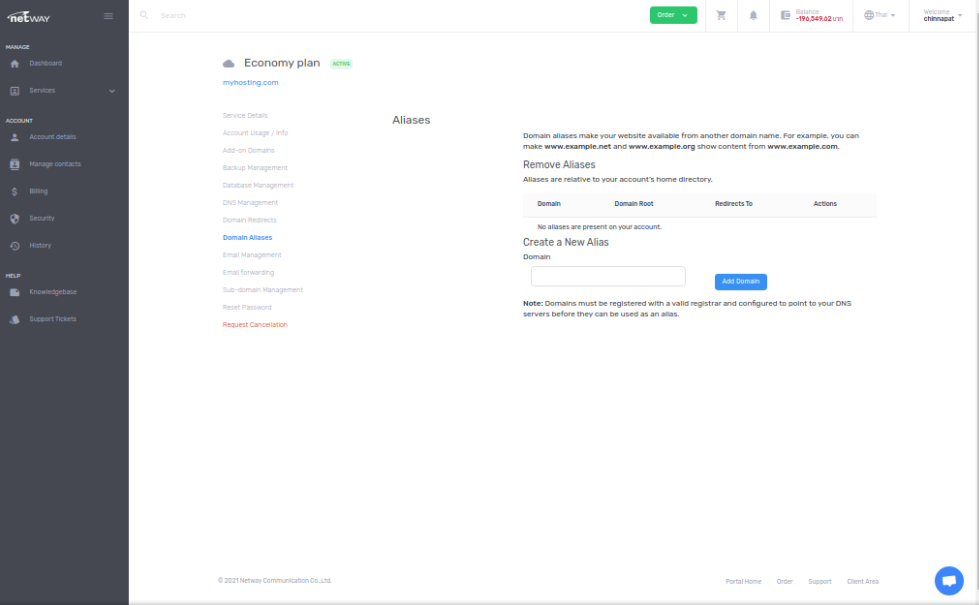979x605 pixels.
Task: Select DNS Management in the service menu
Action: [x=250, y=203]
